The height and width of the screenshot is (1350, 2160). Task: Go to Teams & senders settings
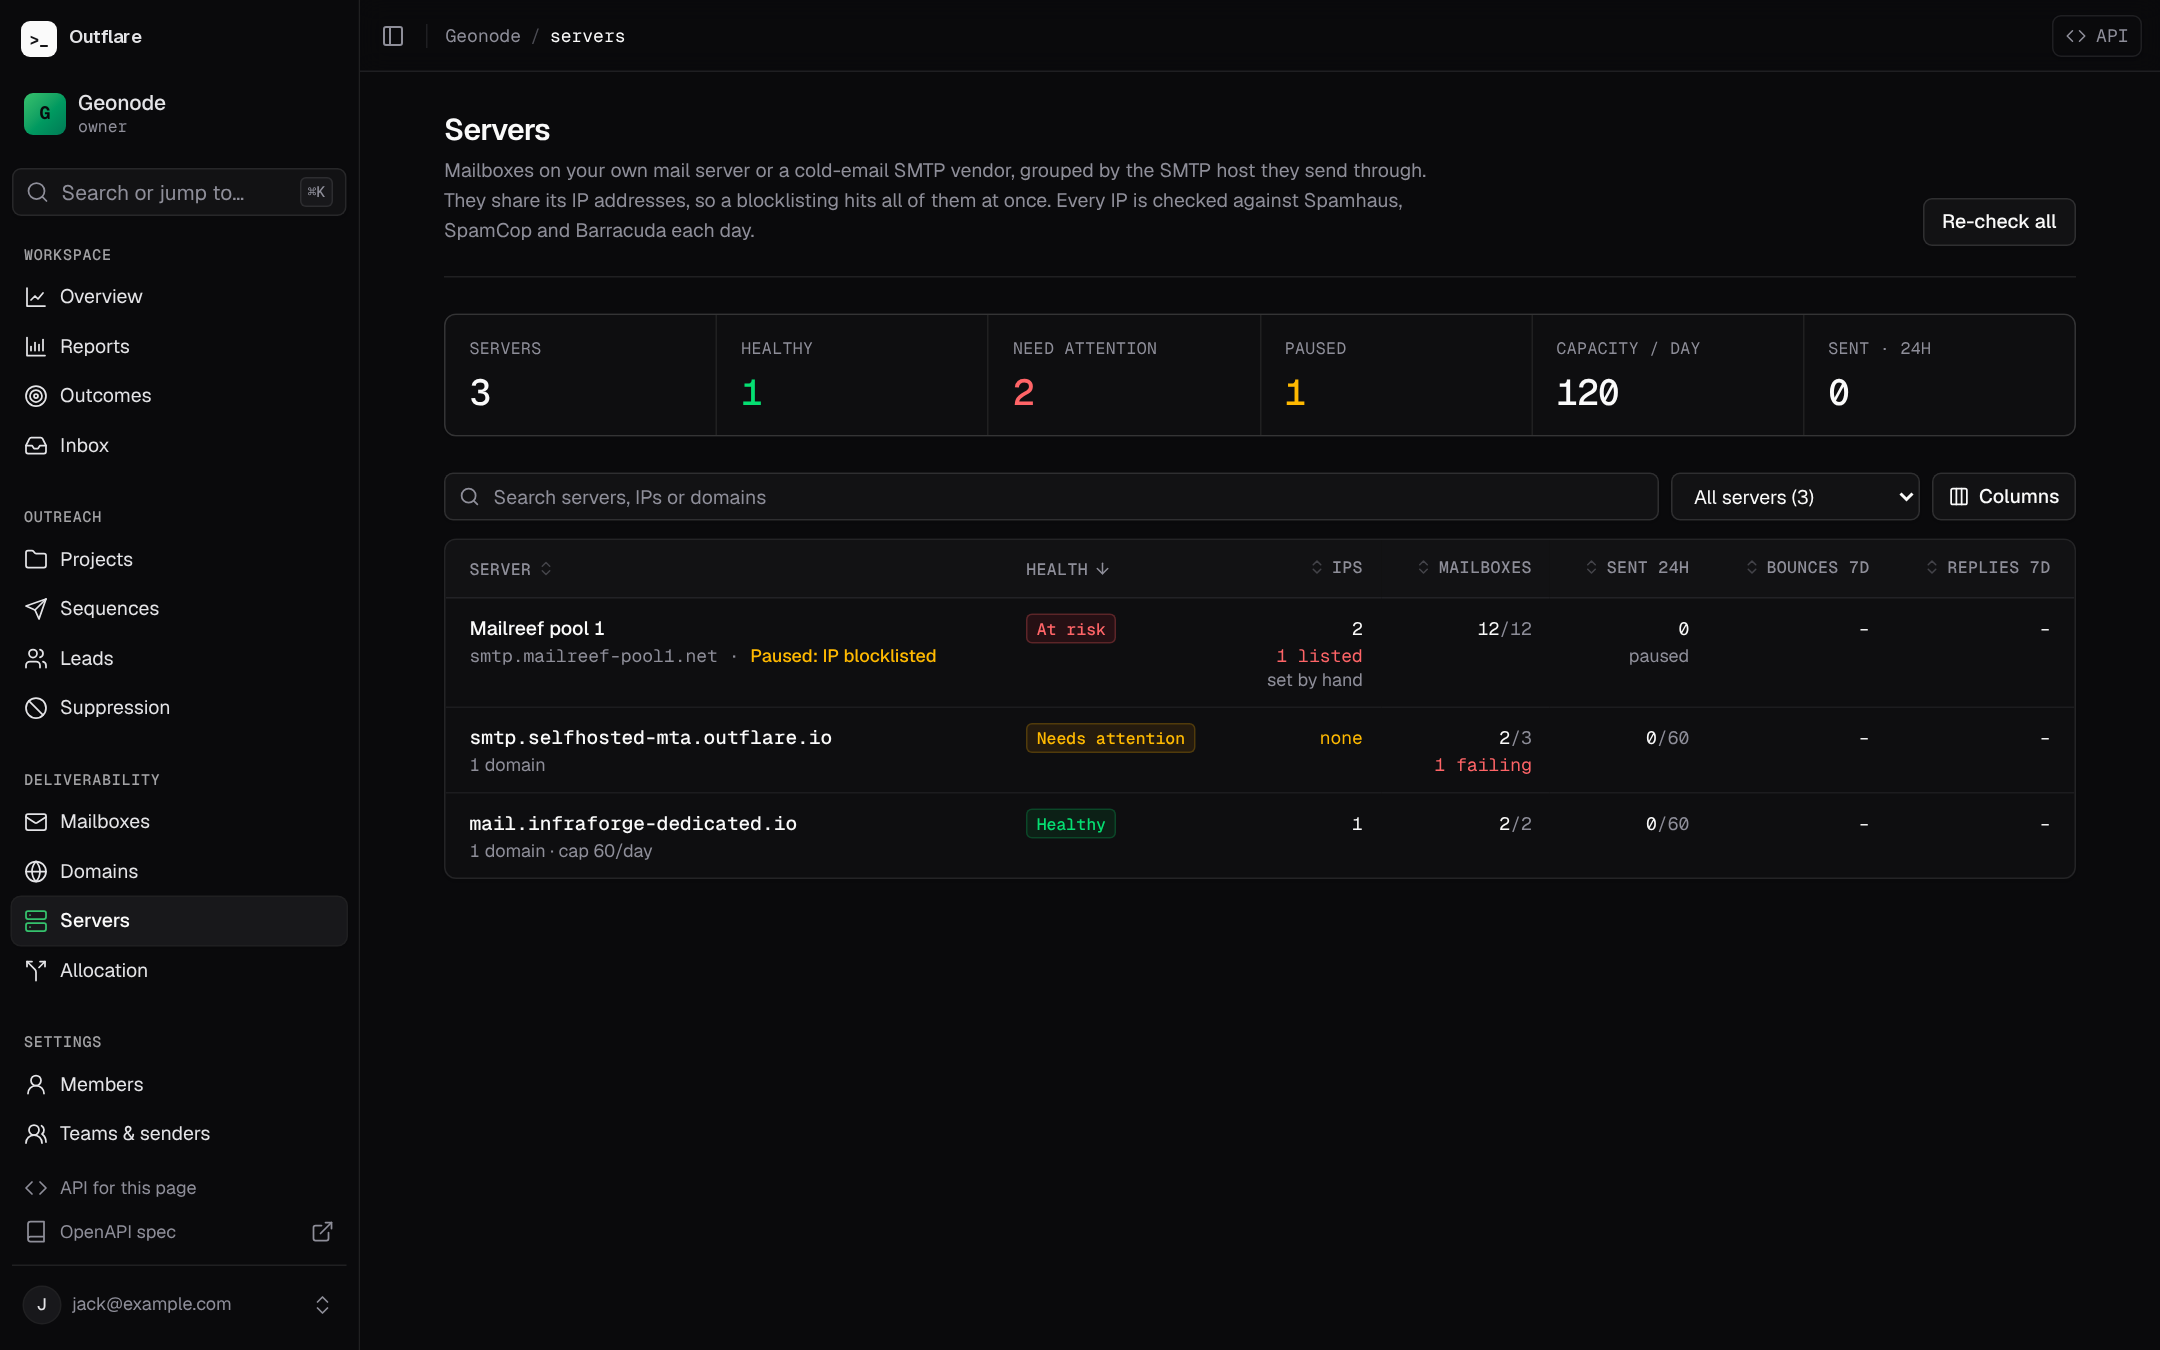pos(179,1134)
